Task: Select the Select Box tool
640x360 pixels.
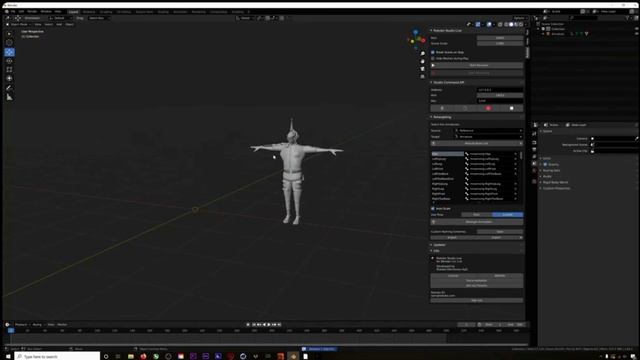Action: tap(9, 33)
